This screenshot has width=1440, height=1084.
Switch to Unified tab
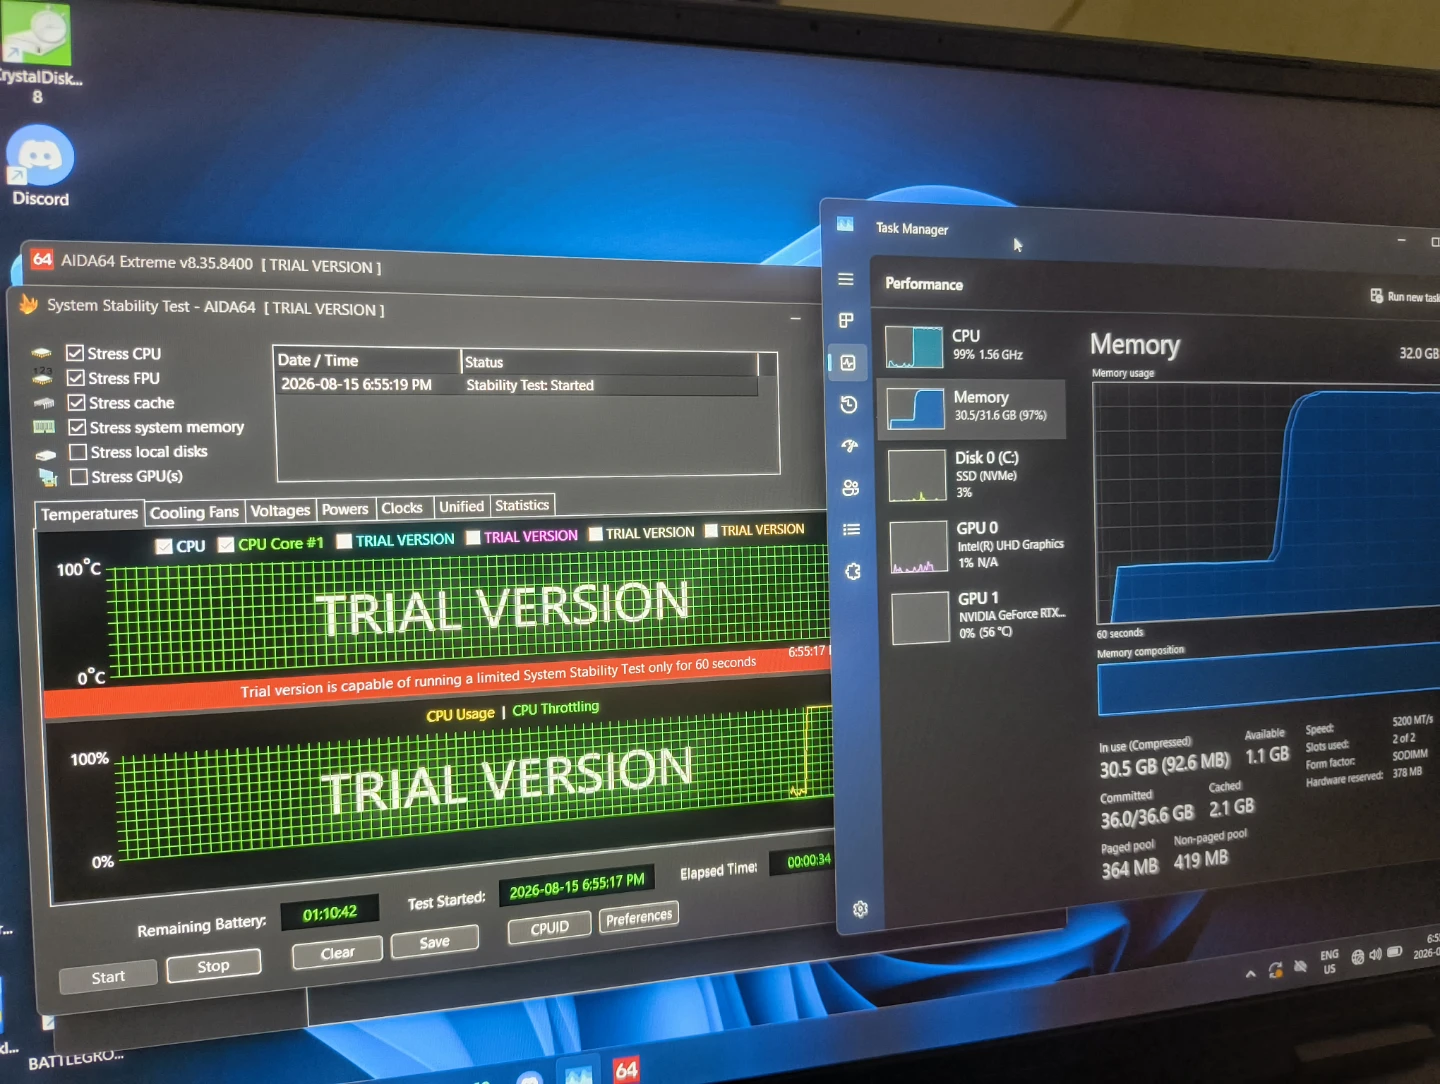click(x=461, y=507)
